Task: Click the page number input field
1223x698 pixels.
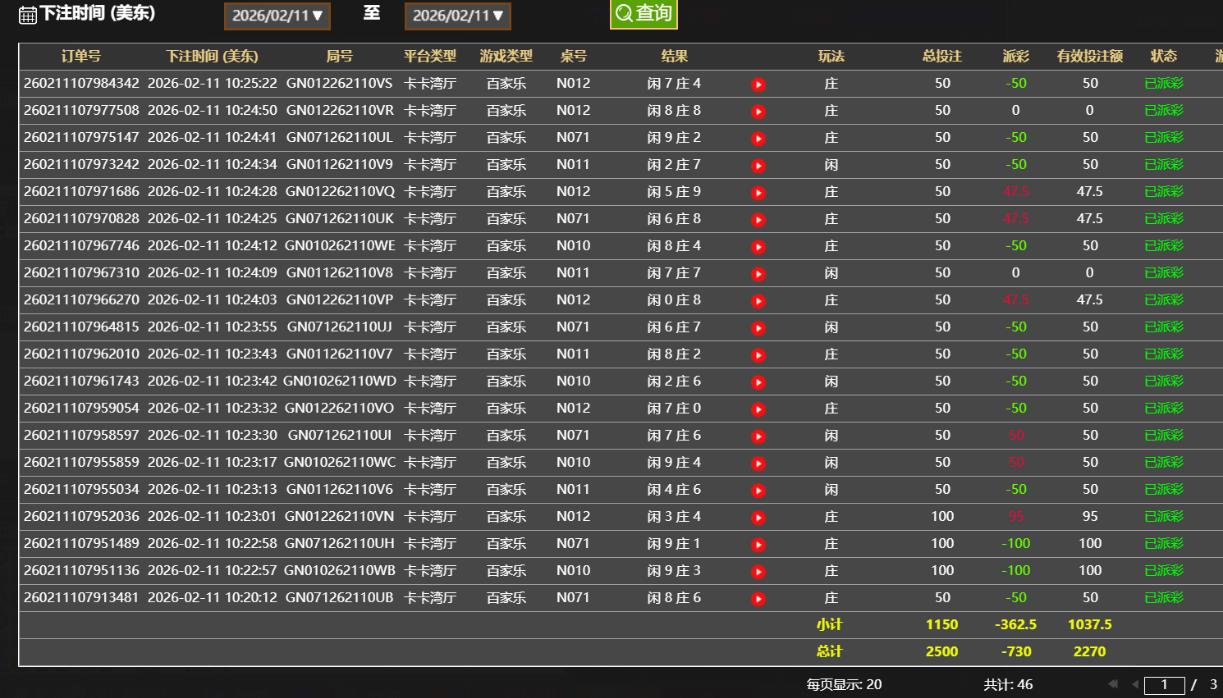Action: 1163,685
